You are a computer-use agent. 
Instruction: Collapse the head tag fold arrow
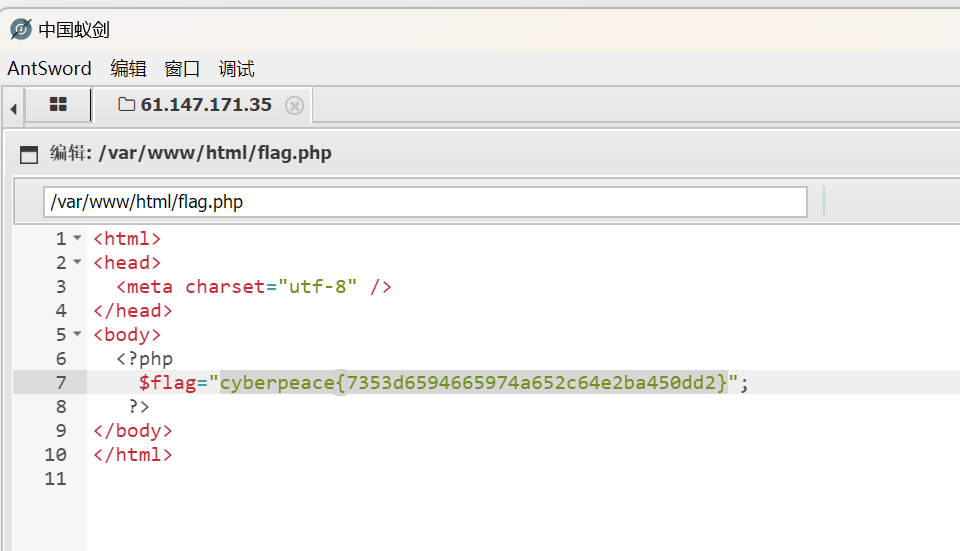(x=77, y=261)
